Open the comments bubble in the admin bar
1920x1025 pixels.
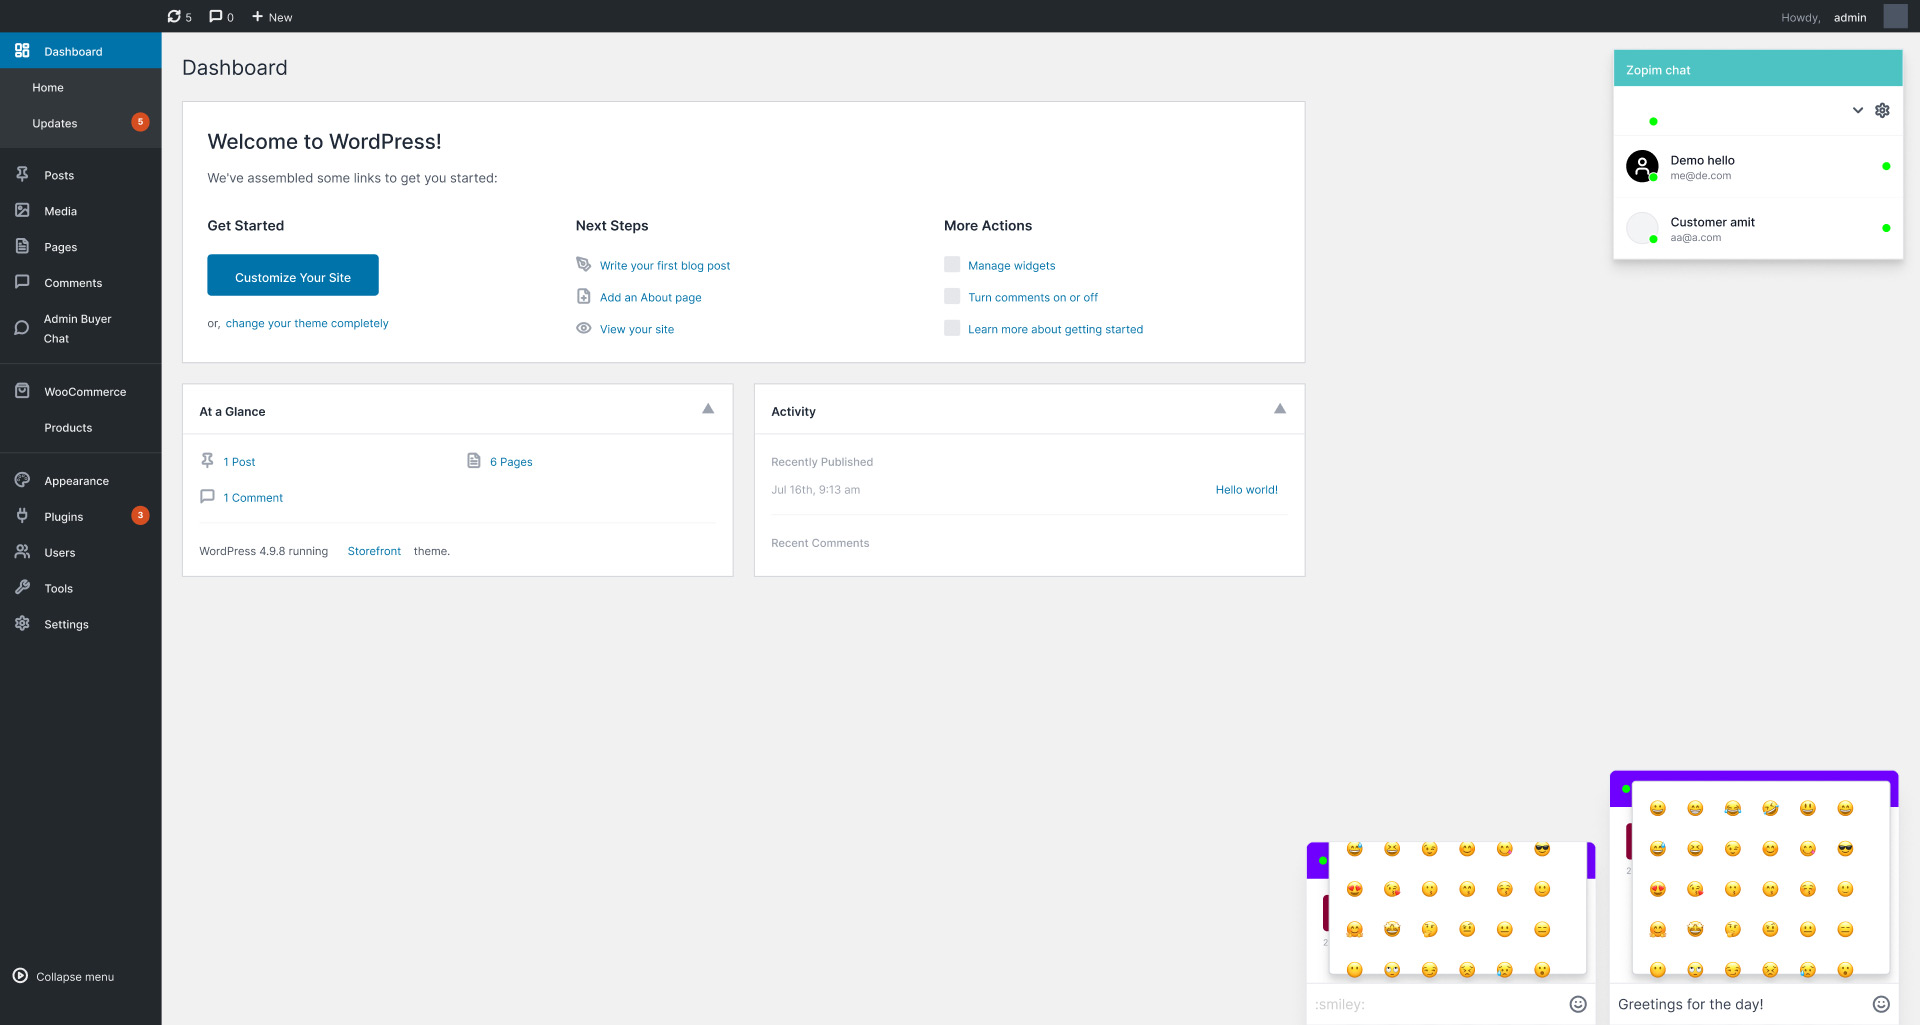[x=214, y=16]
